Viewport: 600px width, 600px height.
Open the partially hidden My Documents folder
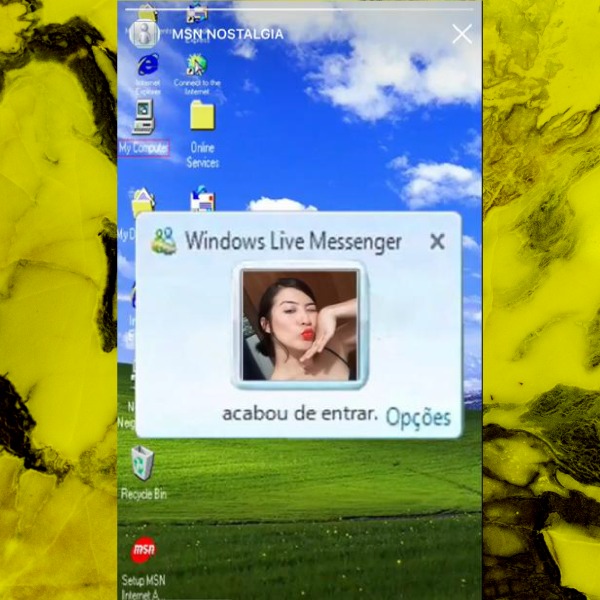pyautogui.click(x=143, y=203)
